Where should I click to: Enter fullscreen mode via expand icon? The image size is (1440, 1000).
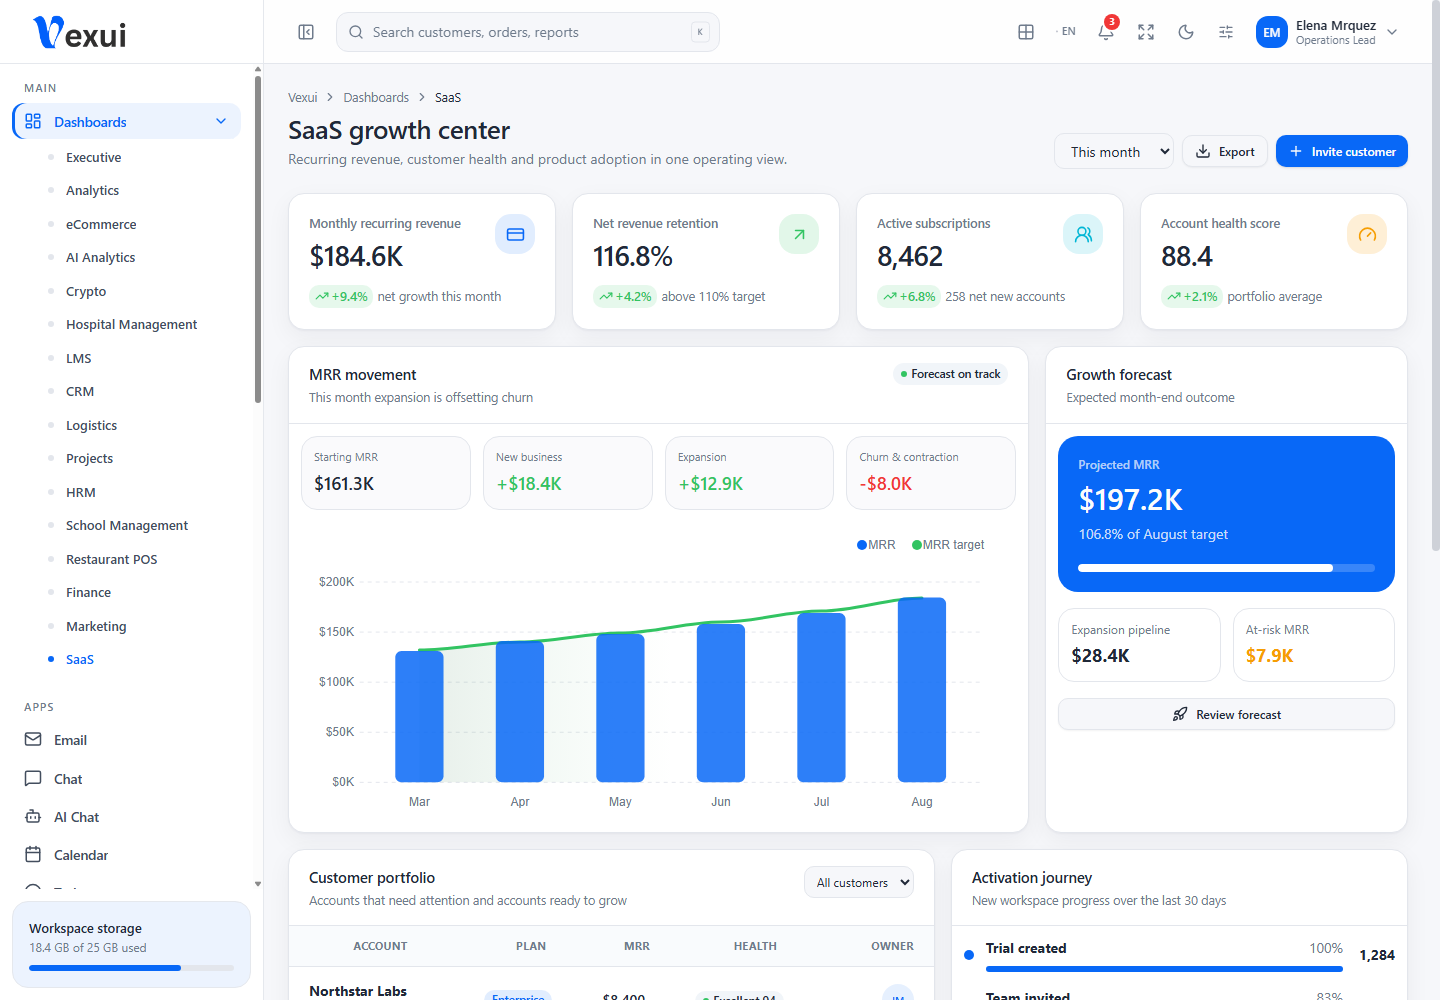click(1146, 32)
